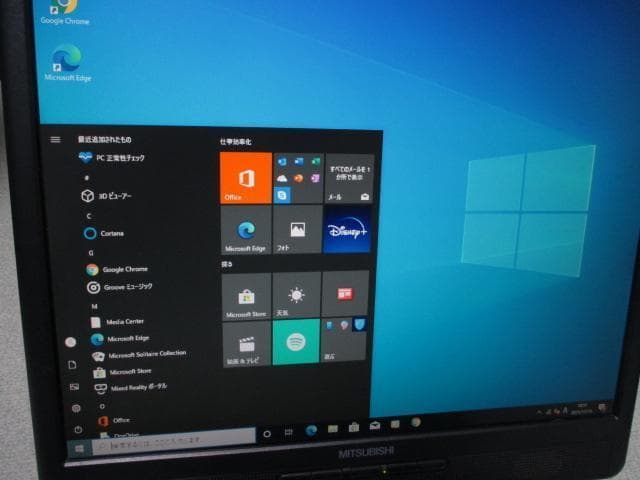Screen dimensions: 640x480
Task: Open the red news tile
Action: click(x=345, y=294)
